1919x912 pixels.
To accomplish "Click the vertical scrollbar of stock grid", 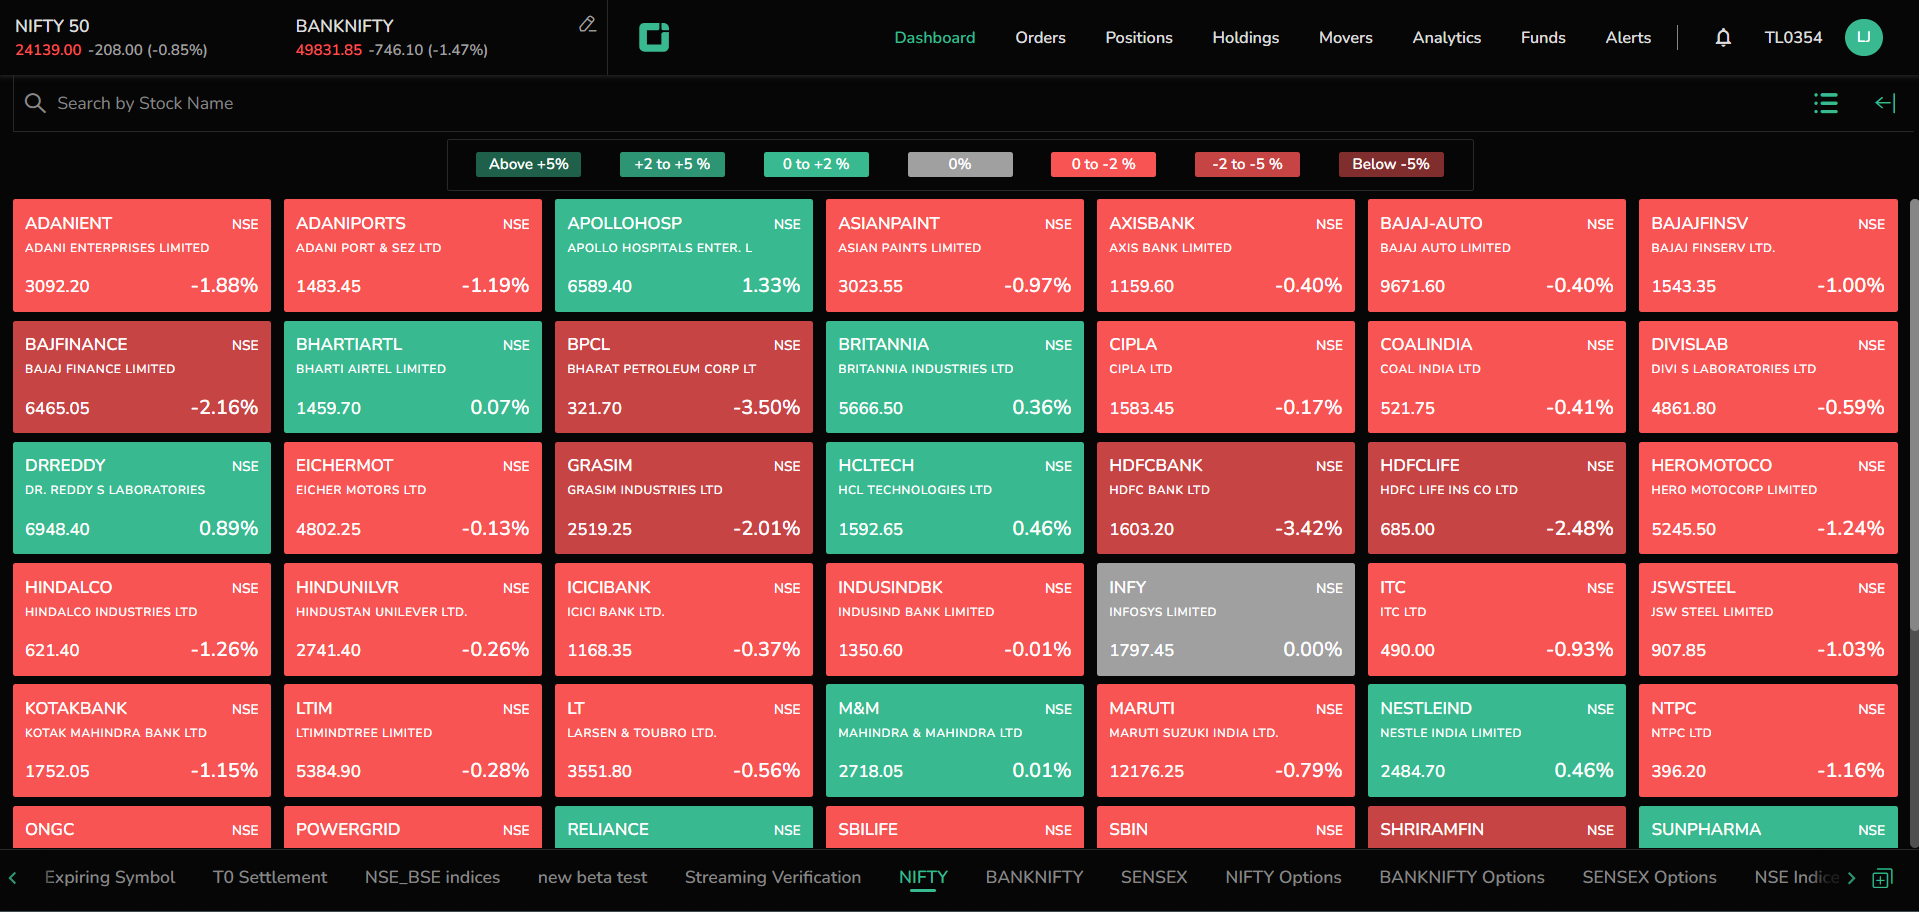I will click(x=1913, y=415).
